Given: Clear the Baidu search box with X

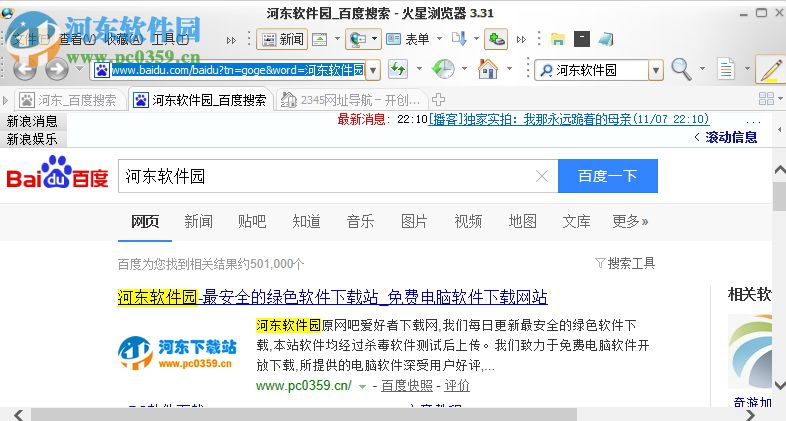Looking at the screenshot, I should click(542, 176).
